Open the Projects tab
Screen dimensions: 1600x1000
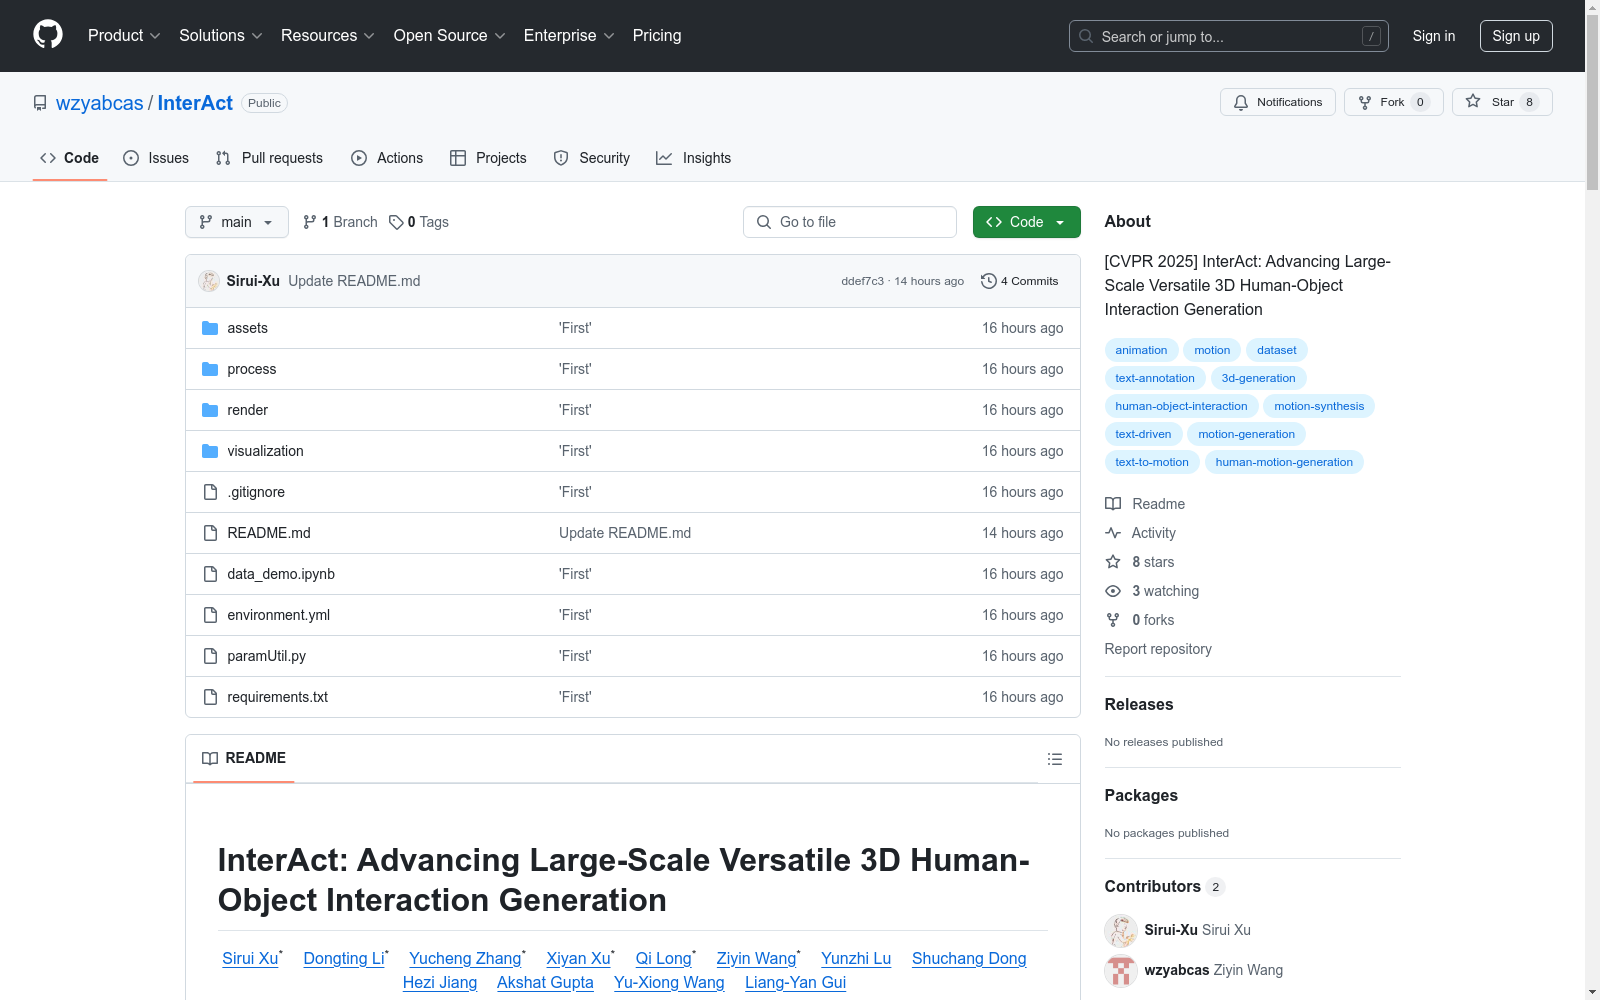pyautogui.click(x=488, y=158)
